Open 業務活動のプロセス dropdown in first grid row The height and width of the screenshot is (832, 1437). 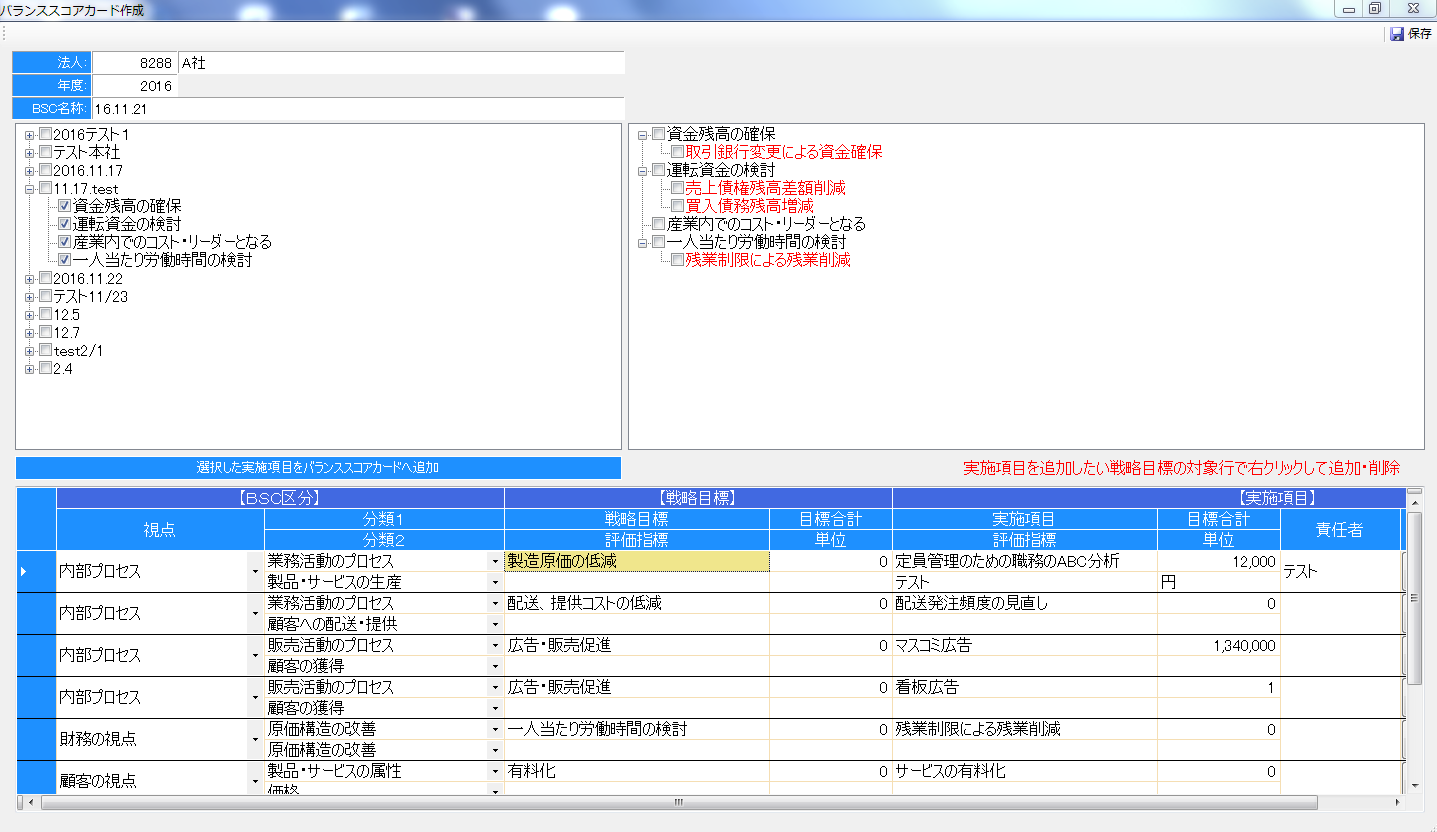[x=495, y=561]
